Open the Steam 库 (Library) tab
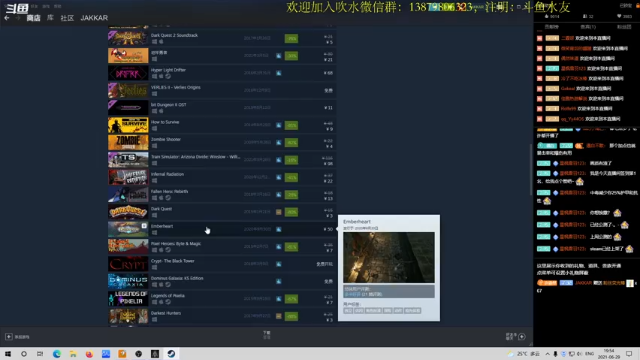 50,18
